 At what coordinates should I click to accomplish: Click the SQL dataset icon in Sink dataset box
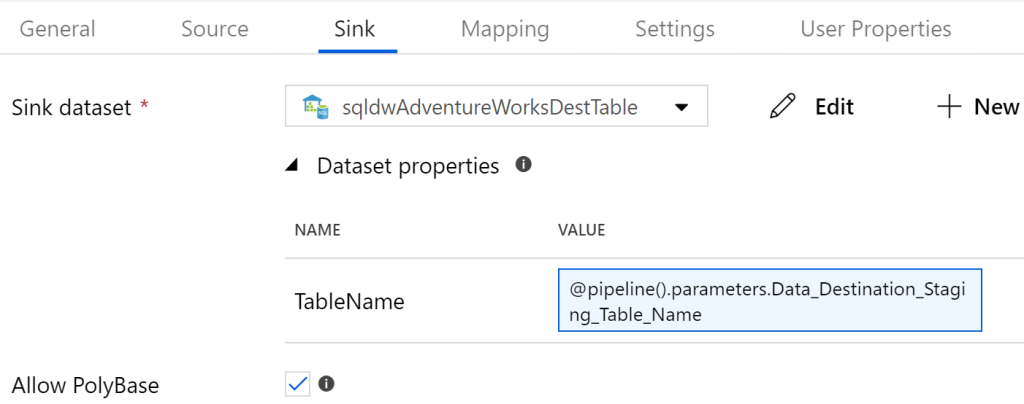(317, 107)
